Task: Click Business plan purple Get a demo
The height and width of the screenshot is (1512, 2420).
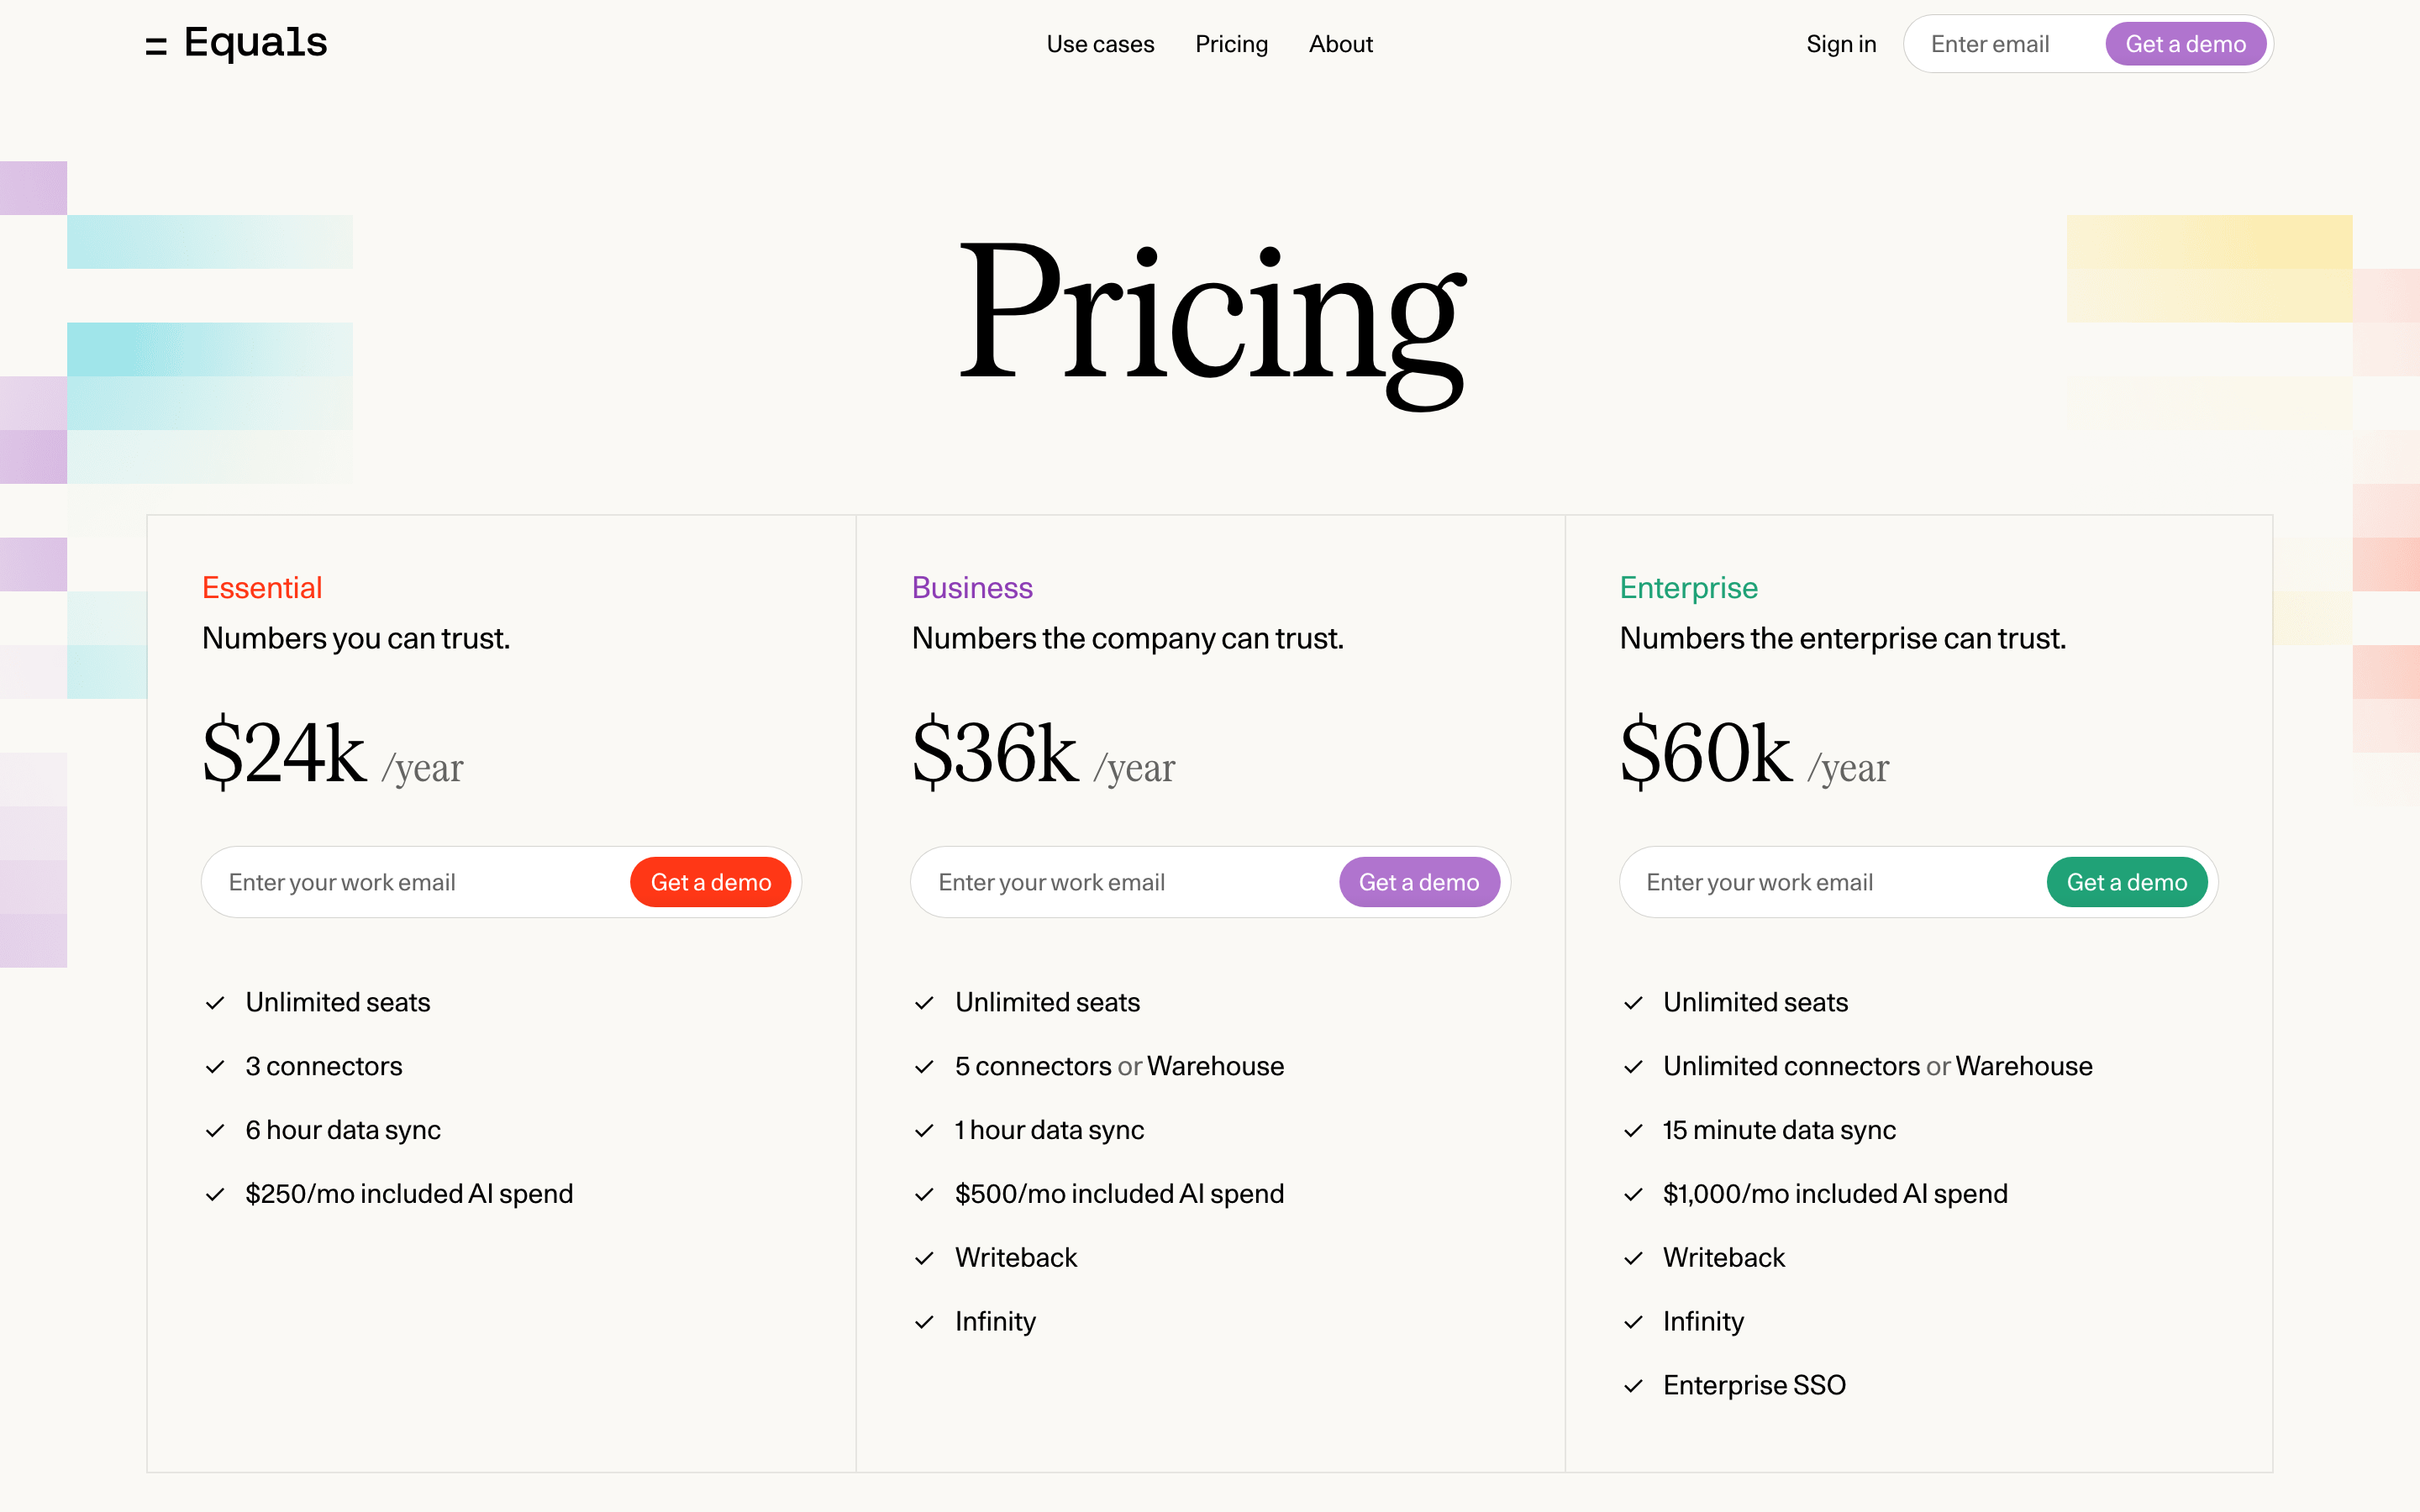Action: coord(1419,882)
